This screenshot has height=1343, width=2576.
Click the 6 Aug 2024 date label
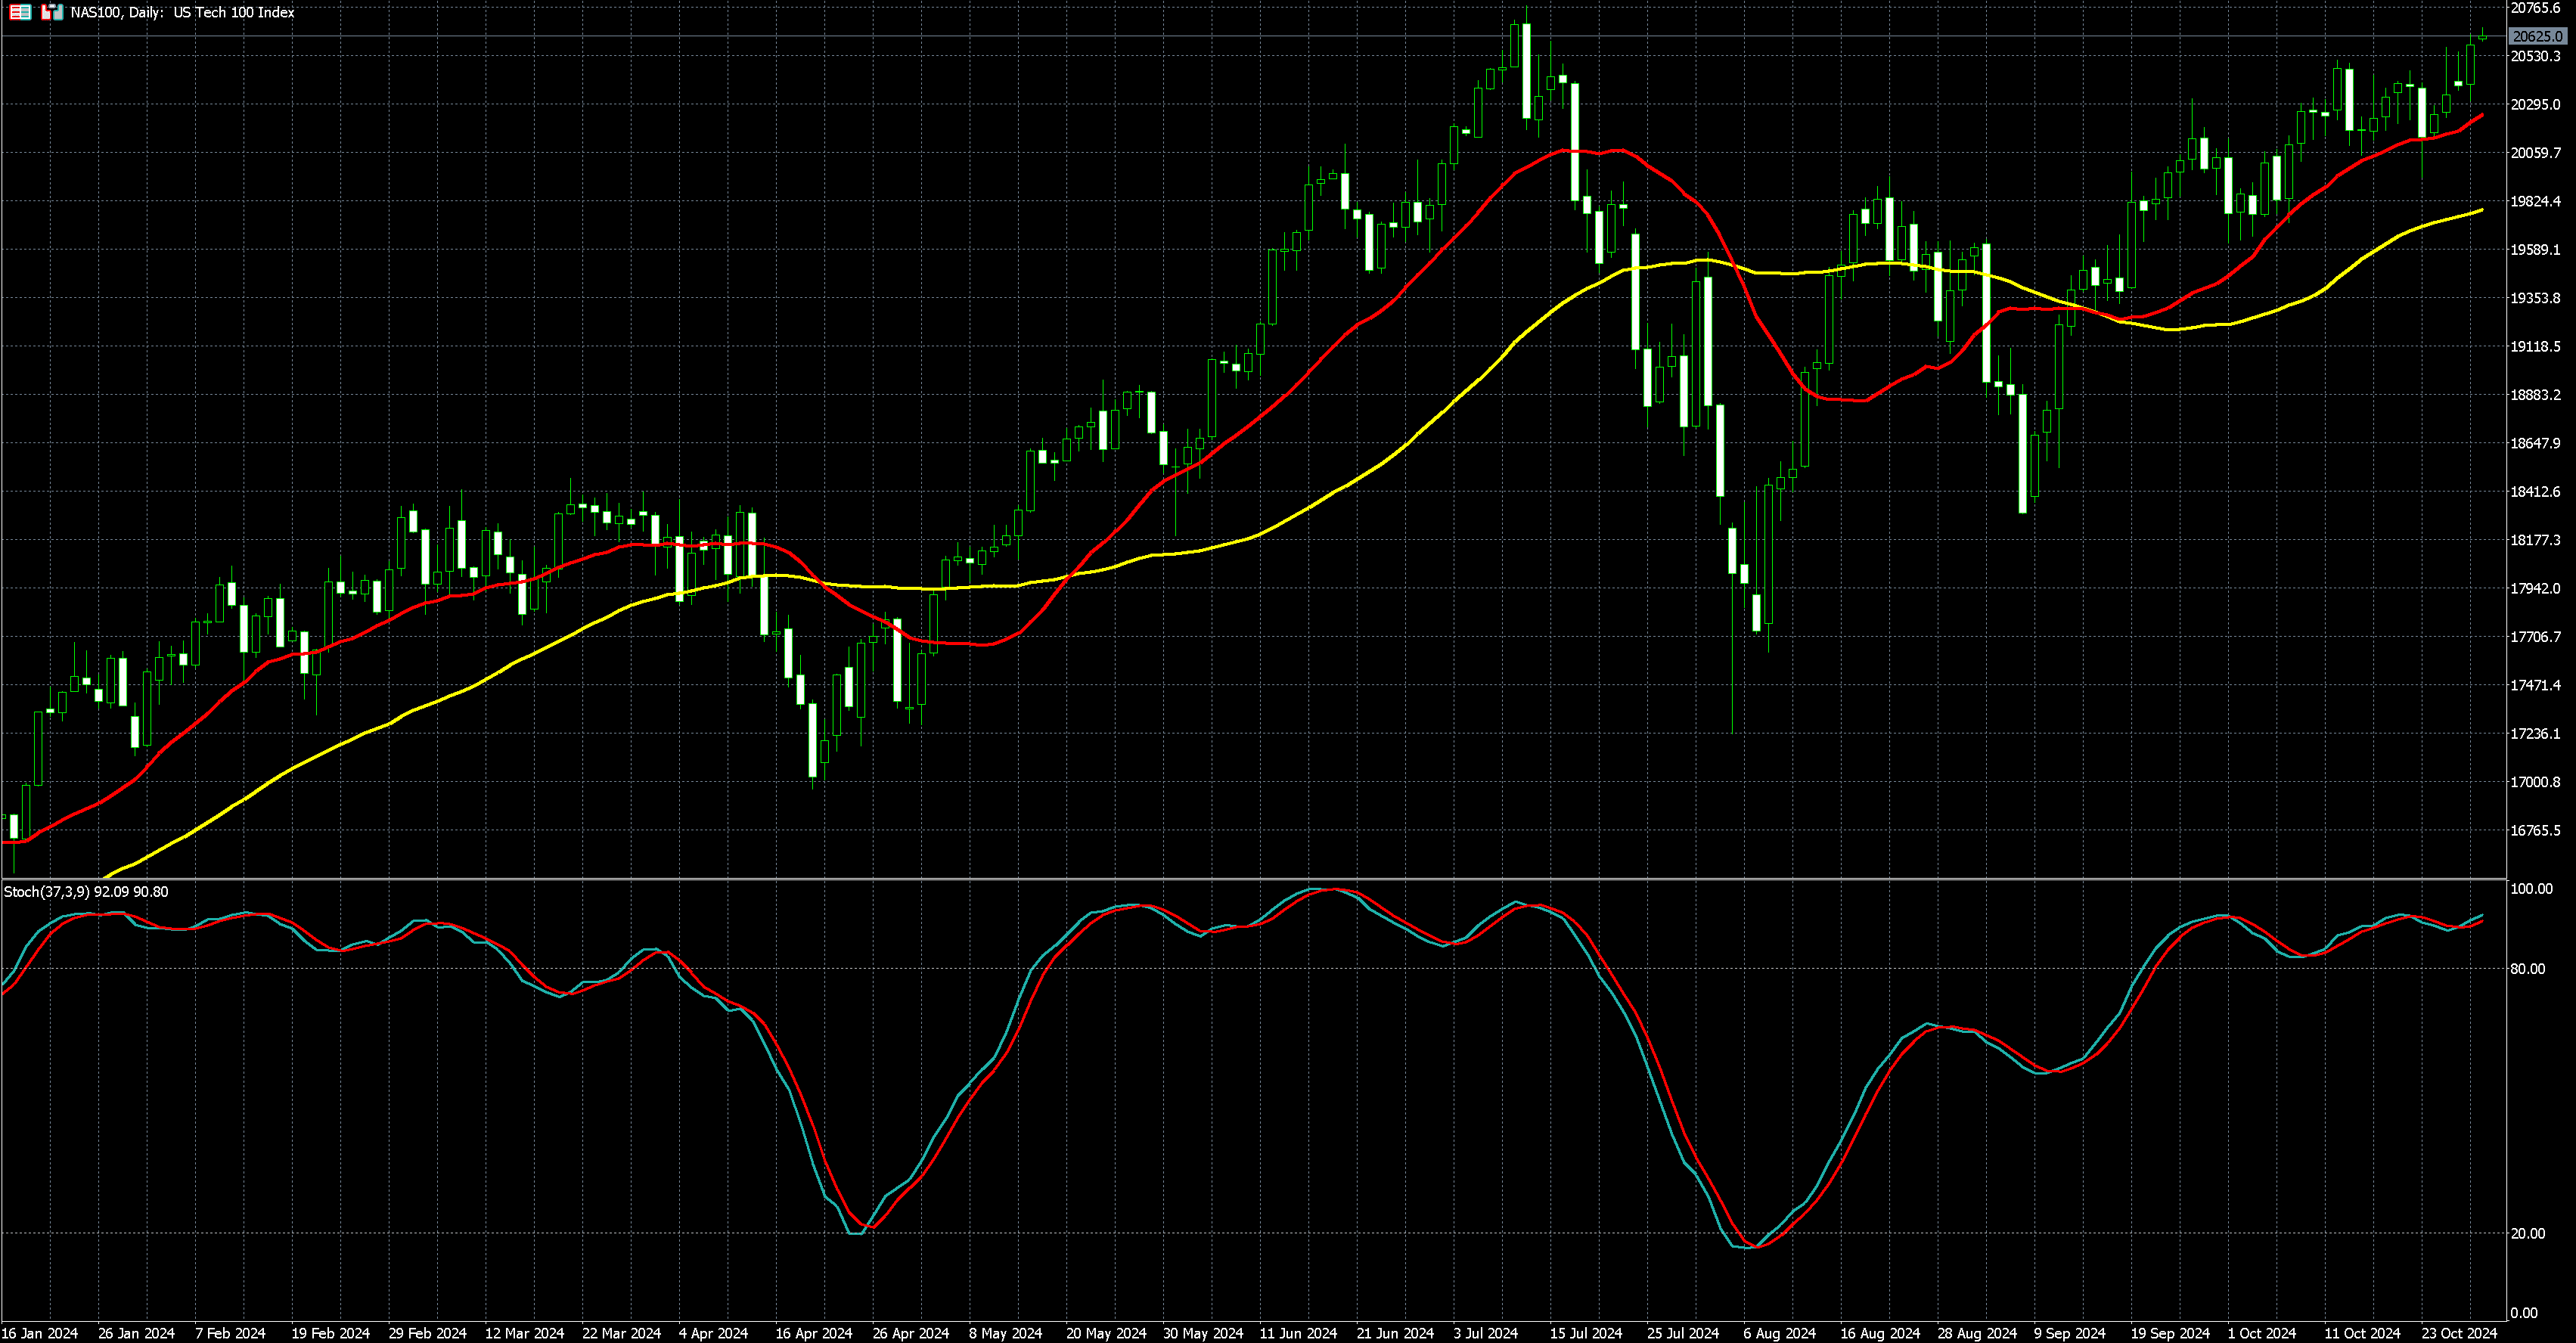[1779, 1333]
